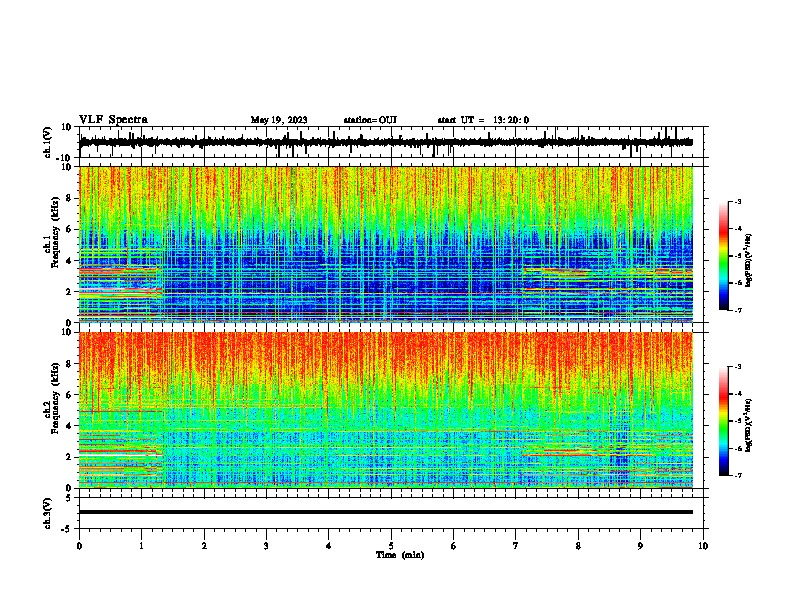The width and height of the screenshot is (792, 612).
Task: Click the ch.2 spectrogram color bar
Action: 724,421
